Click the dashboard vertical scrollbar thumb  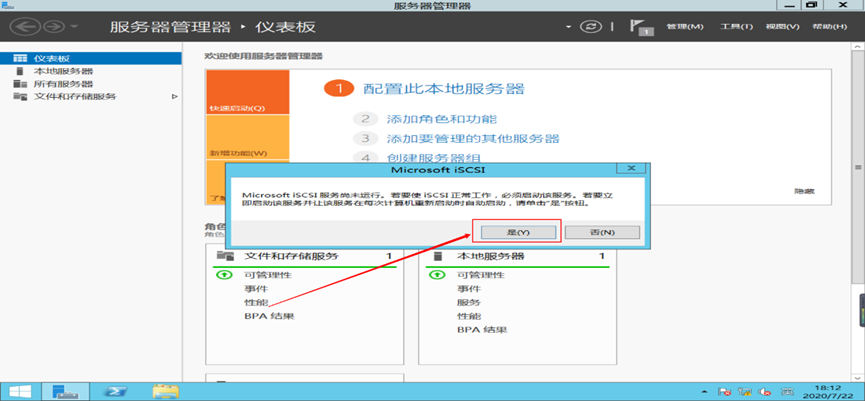pos(858,167)
